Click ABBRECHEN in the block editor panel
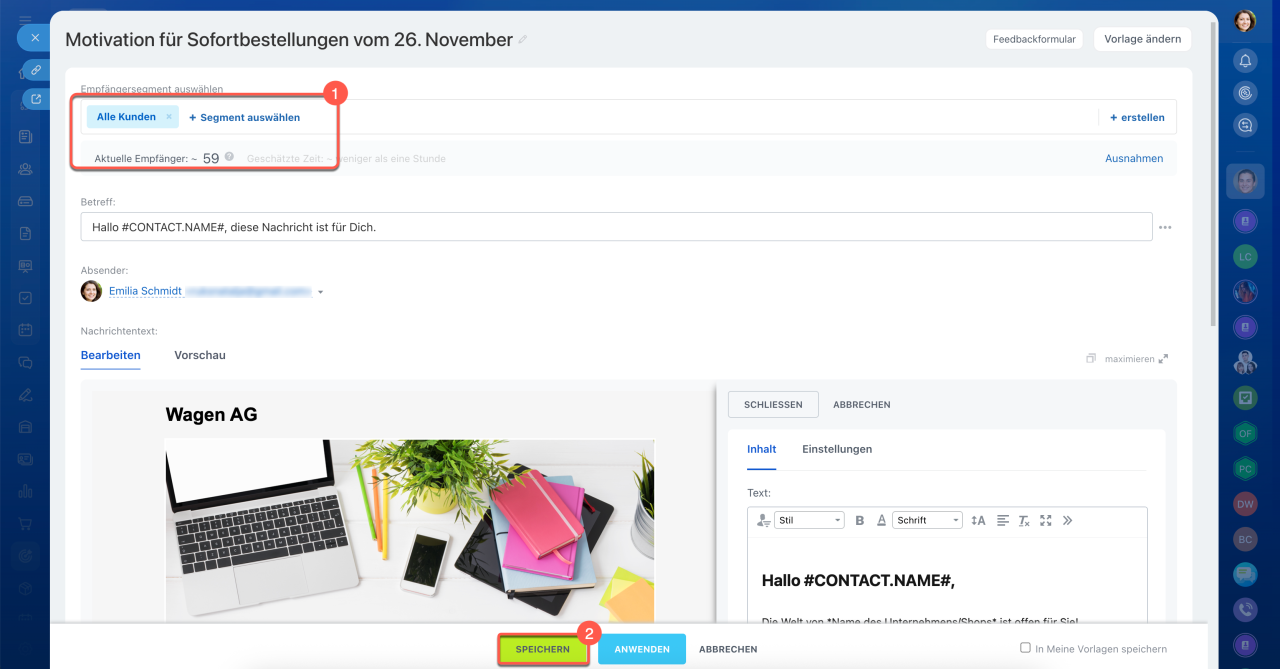This screenshot has width=1280, height=669. [862, 405]
